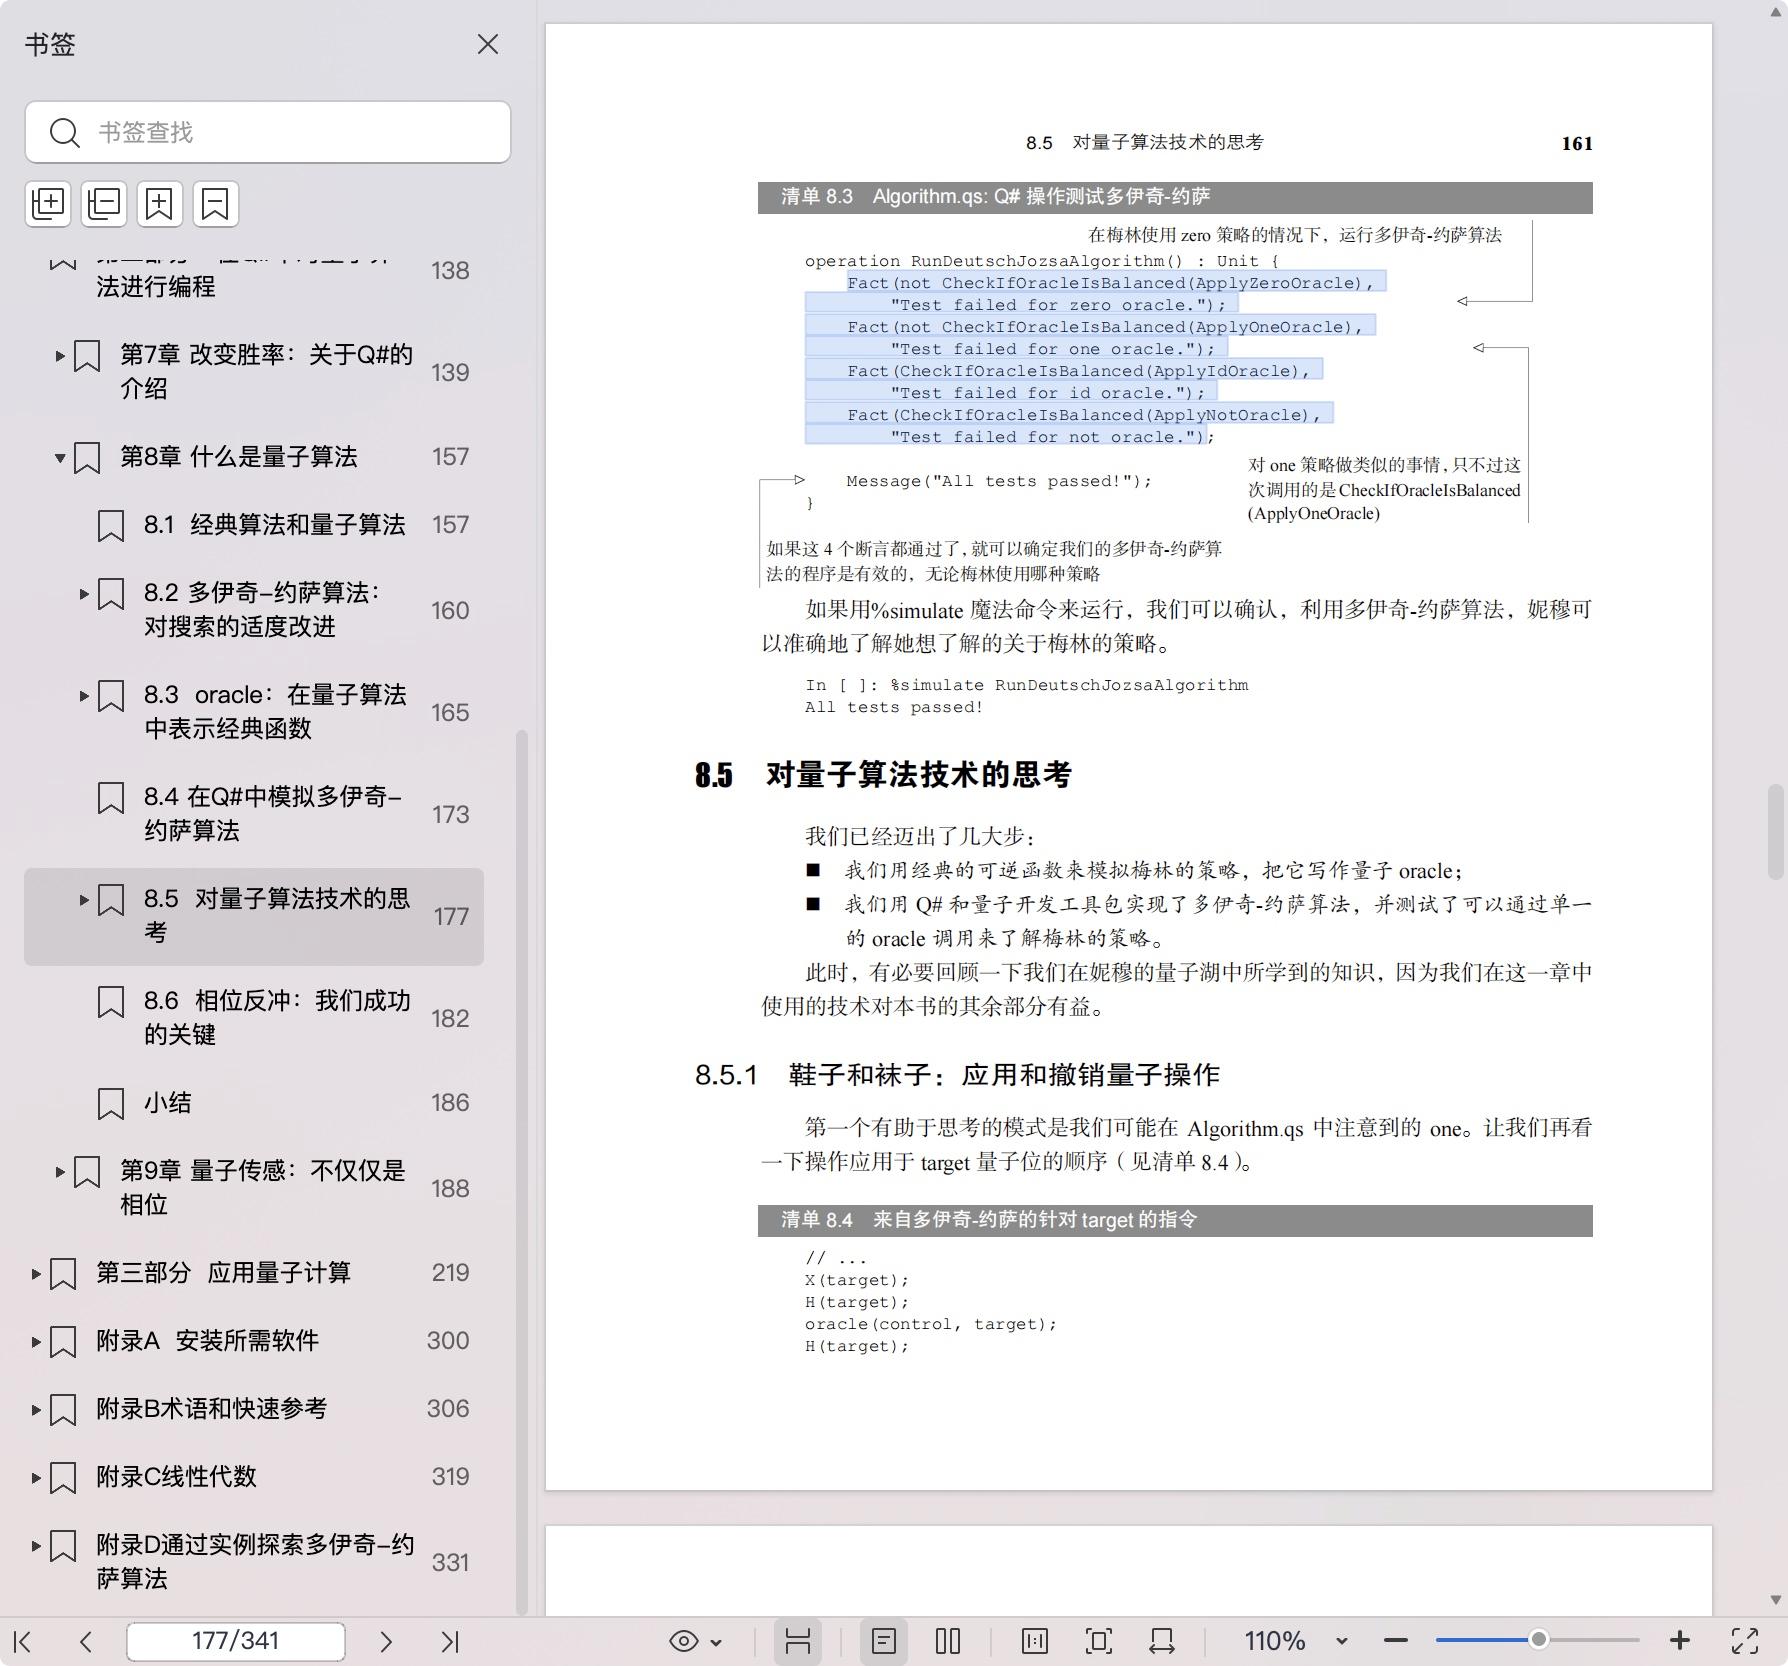Expand 第9章 量子传感 bookmark

tap(60, 1171)
